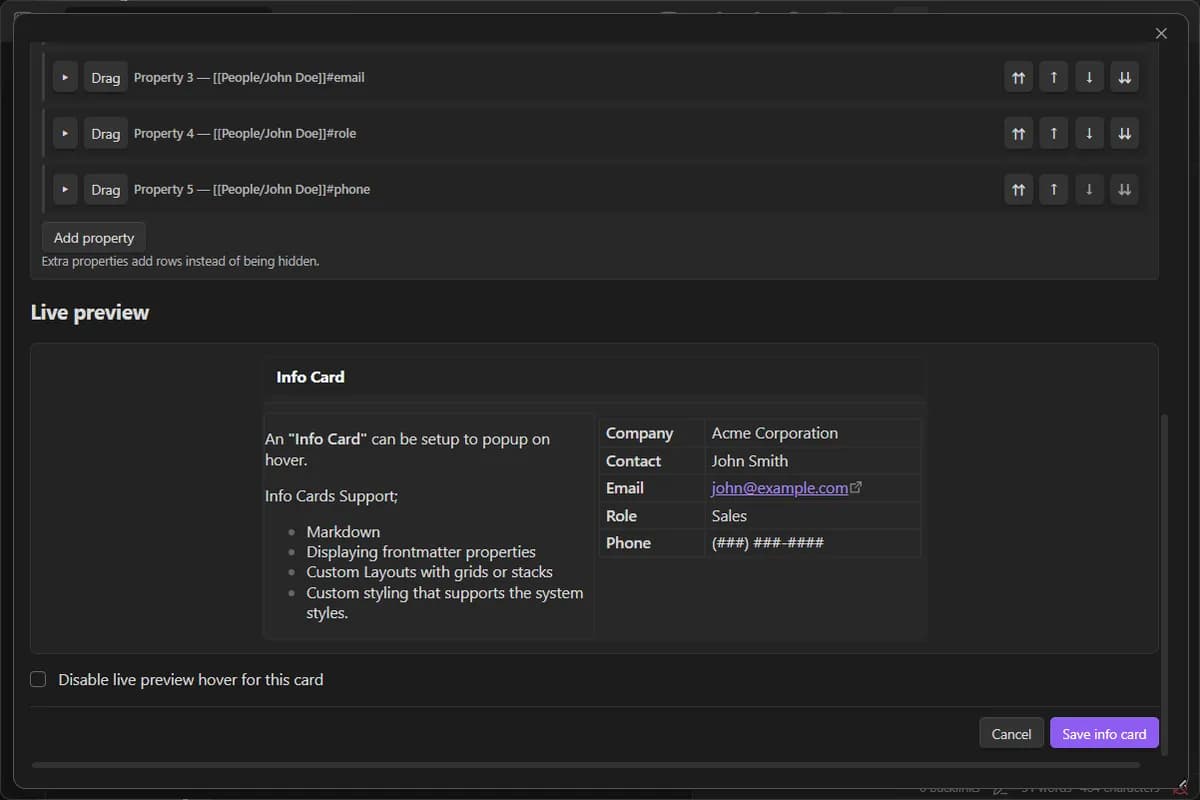Move Property 3 email down one
The height and width of the screenshot is (800, 1200).
(x=1089, y=77)
